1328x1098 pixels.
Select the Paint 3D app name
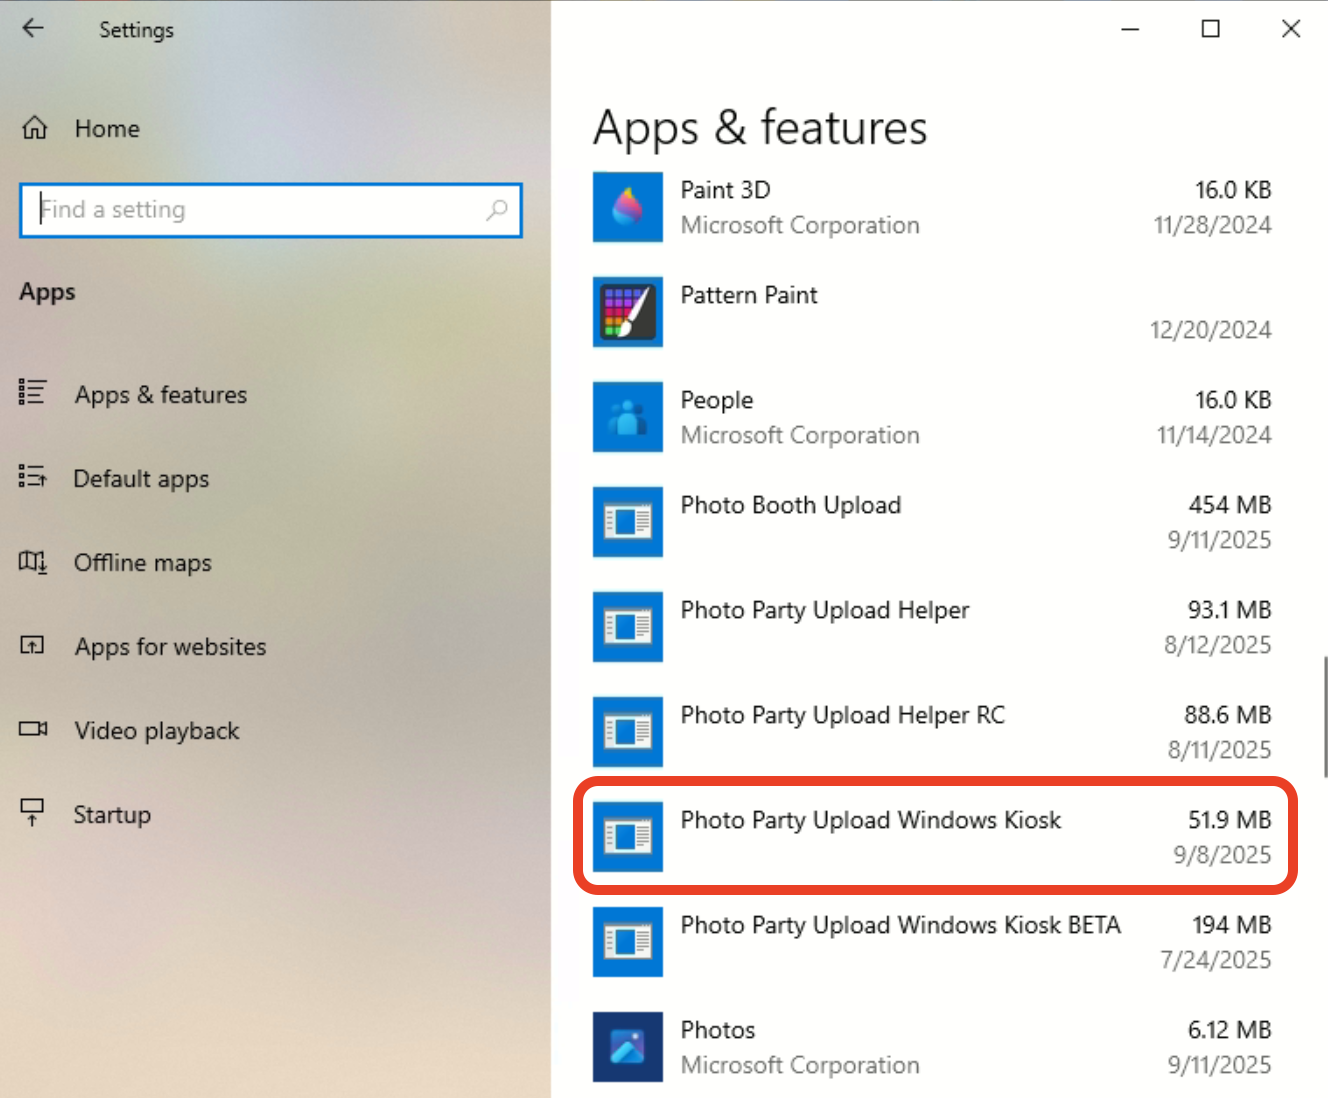pyautogui.click(x=725, y=190)
